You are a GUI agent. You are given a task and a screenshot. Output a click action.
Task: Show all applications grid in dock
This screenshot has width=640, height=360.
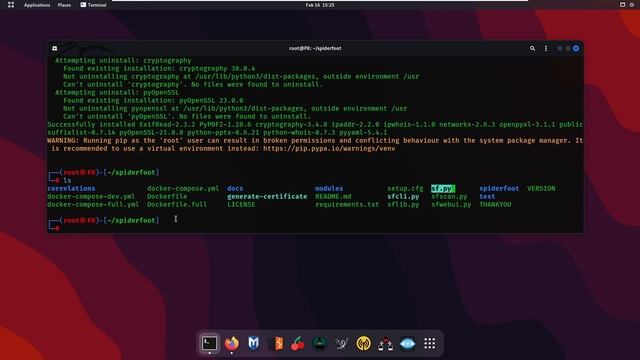click(429, 343)
